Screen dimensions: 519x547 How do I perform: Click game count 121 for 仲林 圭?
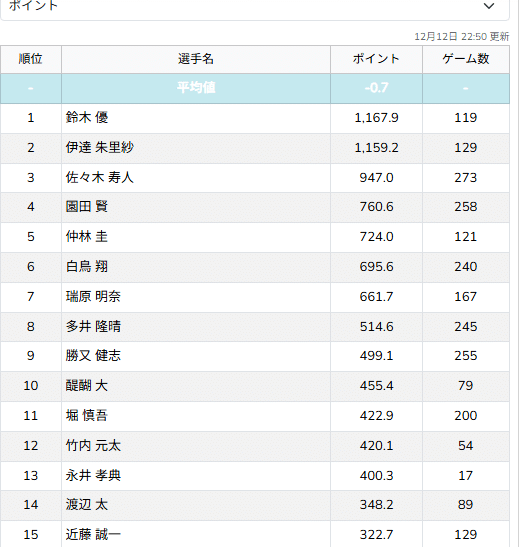[466, 237]
